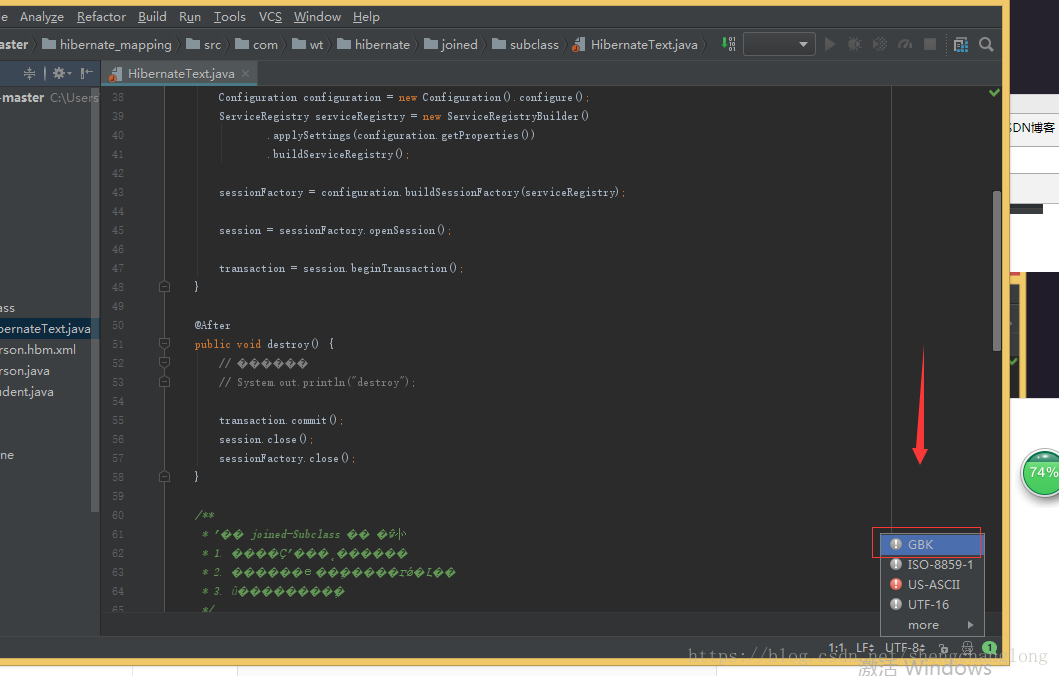Open the Build menu
This screenshot has width=1059, height=676.
(152, 17)
